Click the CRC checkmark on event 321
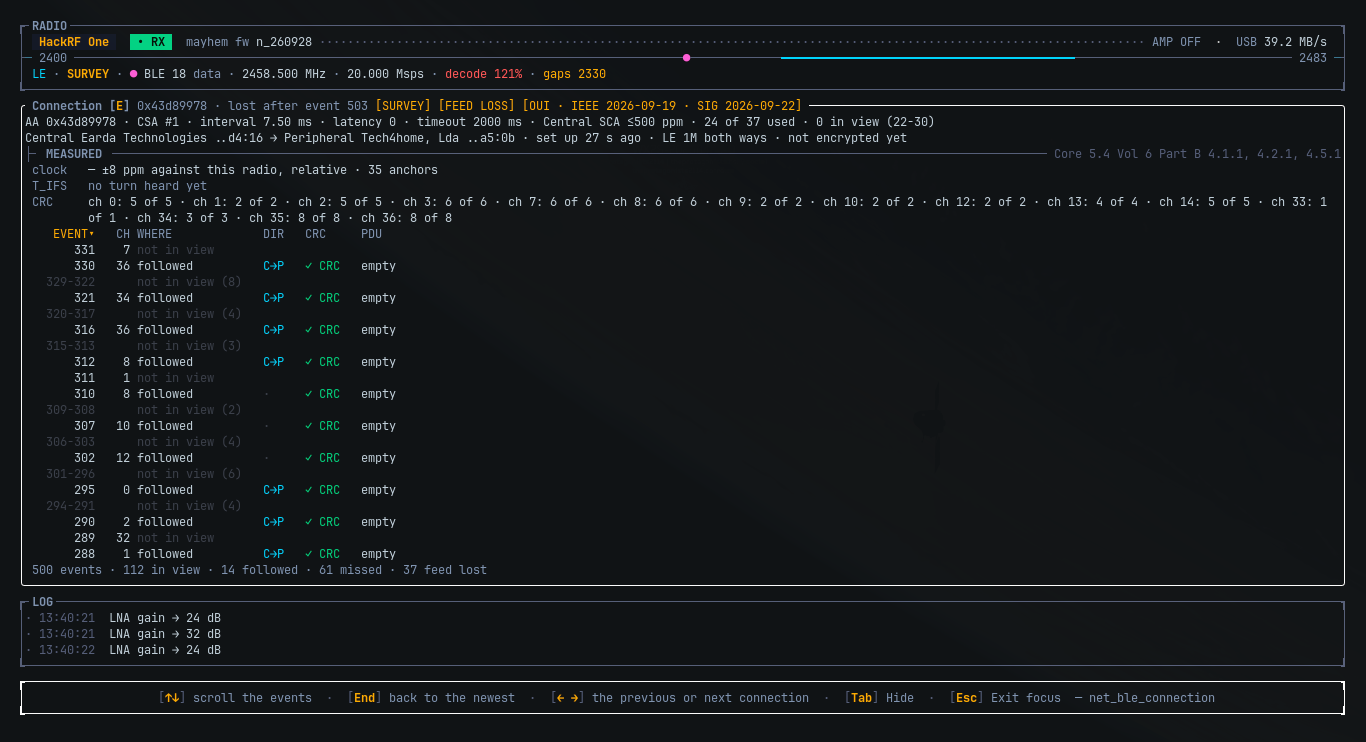 (x=309, y=298)
